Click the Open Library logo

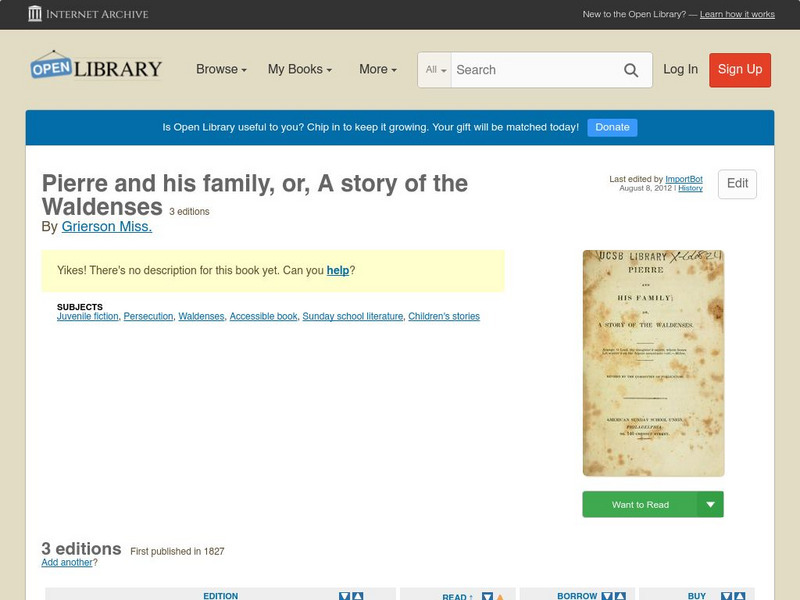pos(96,67)
